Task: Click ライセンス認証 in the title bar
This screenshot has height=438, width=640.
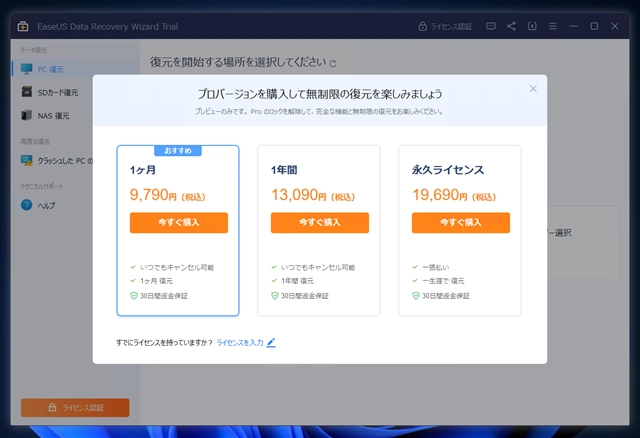Action: pos(445,27)
